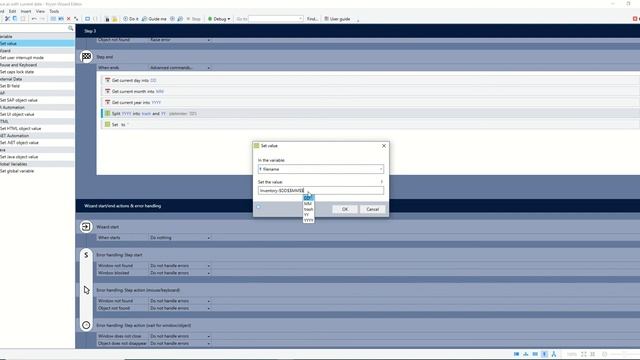Click the Find... toolbar button
Screen dimensions: 640x360
(x=312, y=19)
